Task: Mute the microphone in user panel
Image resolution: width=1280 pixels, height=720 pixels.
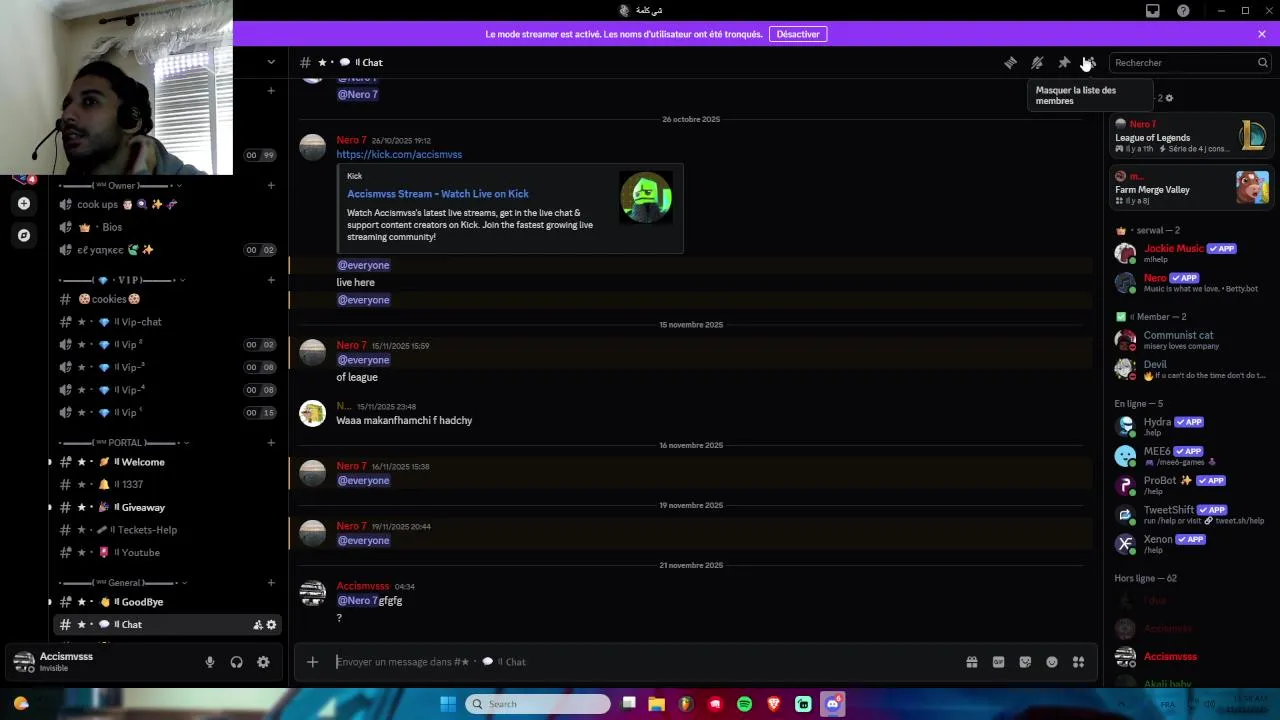Action: click(x=210, y=662)
